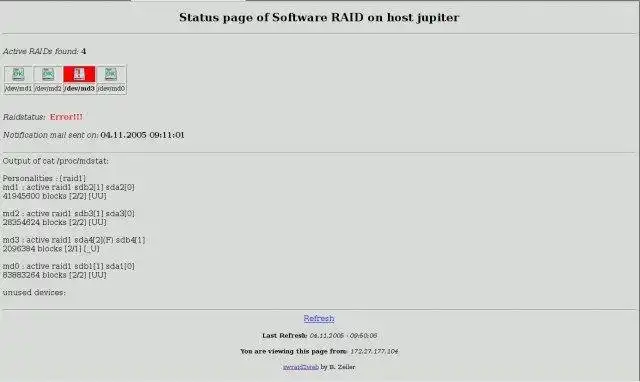Click the "md1 : active raid1 sdb2[1] sda2[0]" line
Image resolution: width=640 pixels, height=382 pixels.
point(69,187)
